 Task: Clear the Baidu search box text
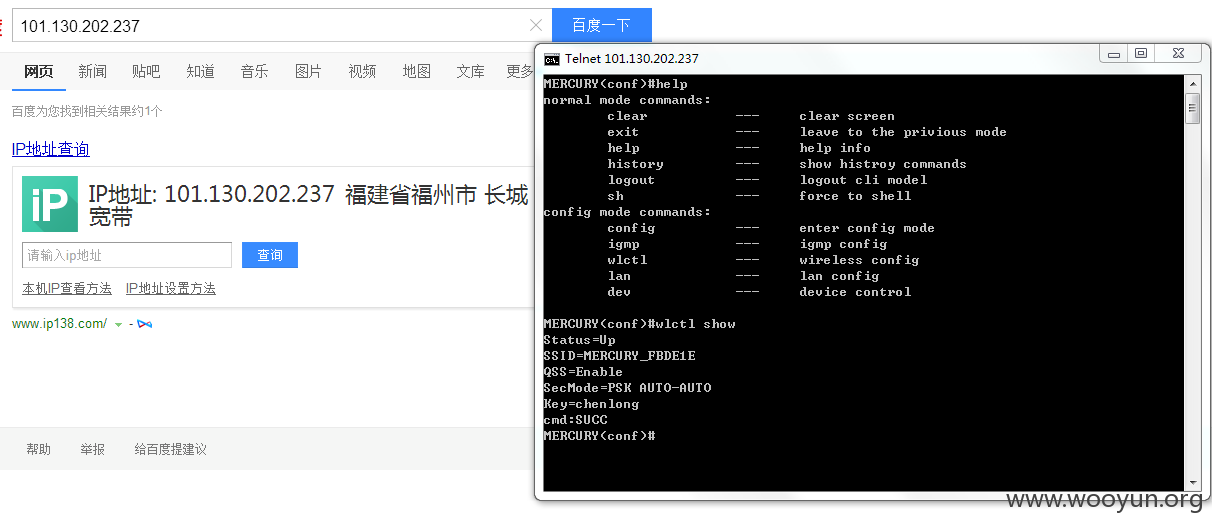tap(536, 26)
